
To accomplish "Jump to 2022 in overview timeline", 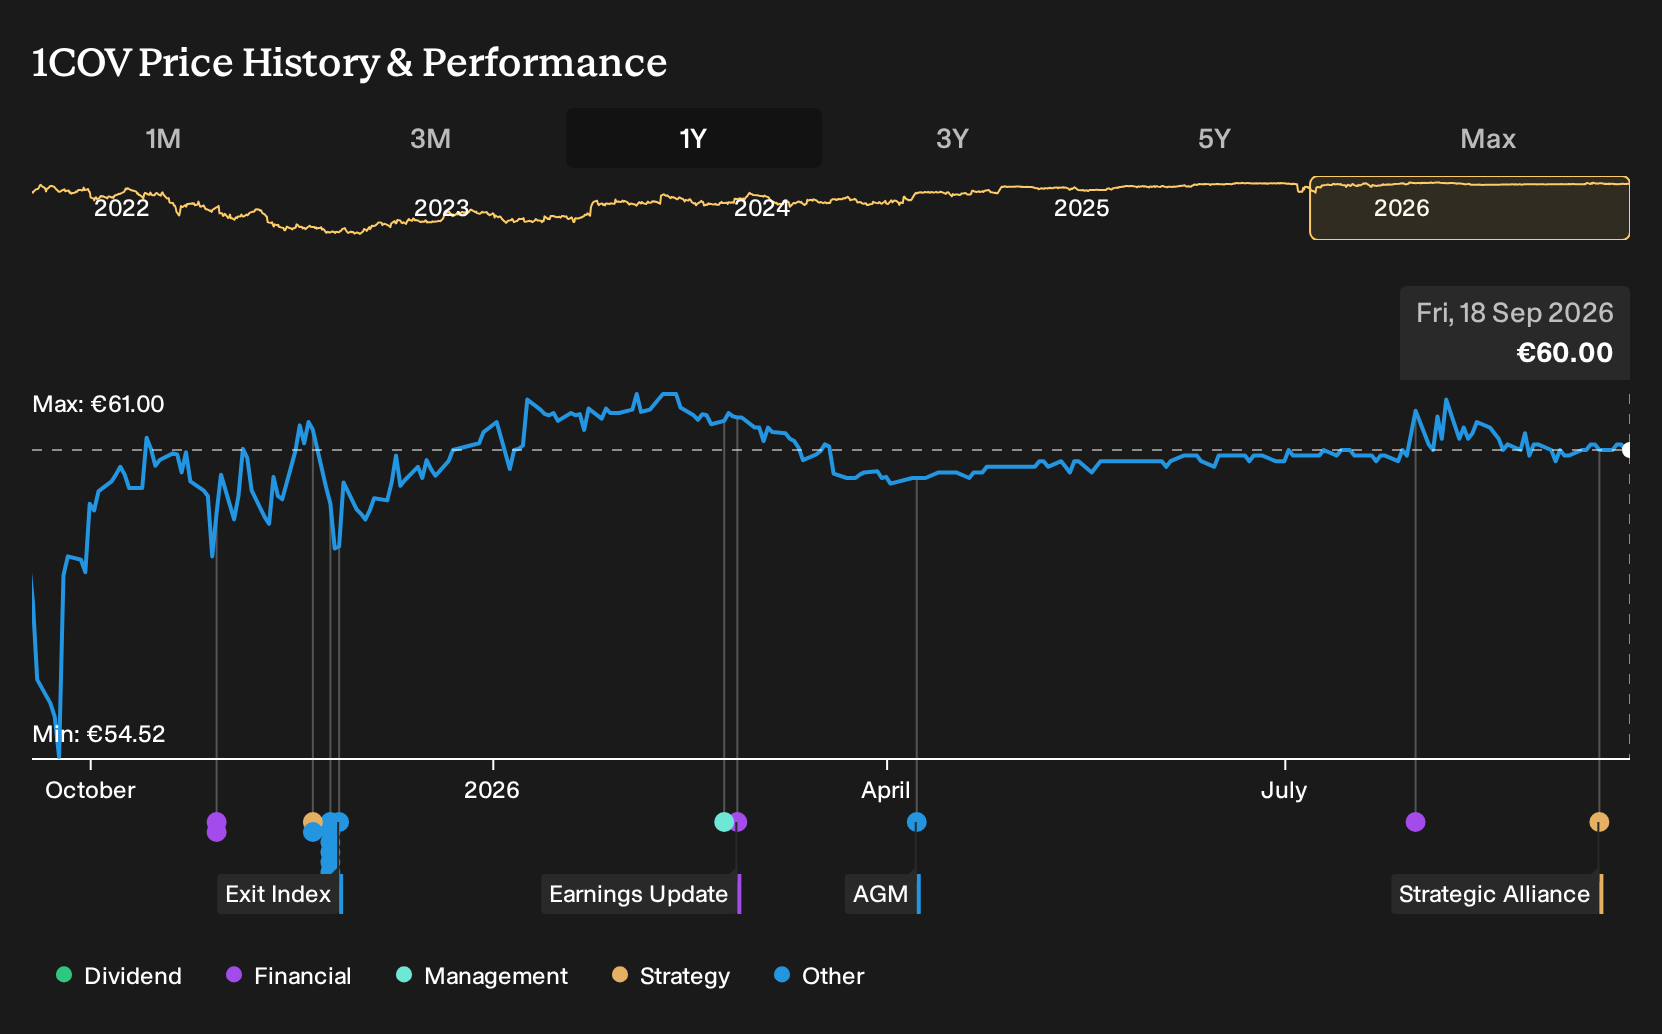I will [121, 208].
